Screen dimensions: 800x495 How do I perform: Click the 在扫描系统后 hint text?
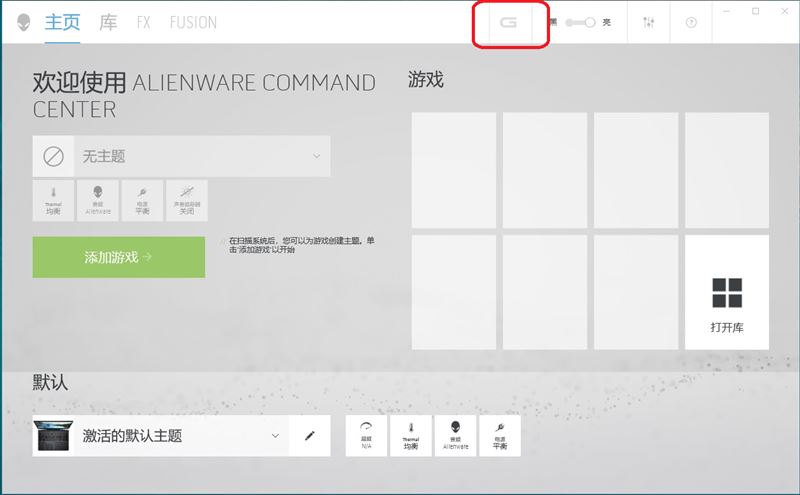click(301, 245)
